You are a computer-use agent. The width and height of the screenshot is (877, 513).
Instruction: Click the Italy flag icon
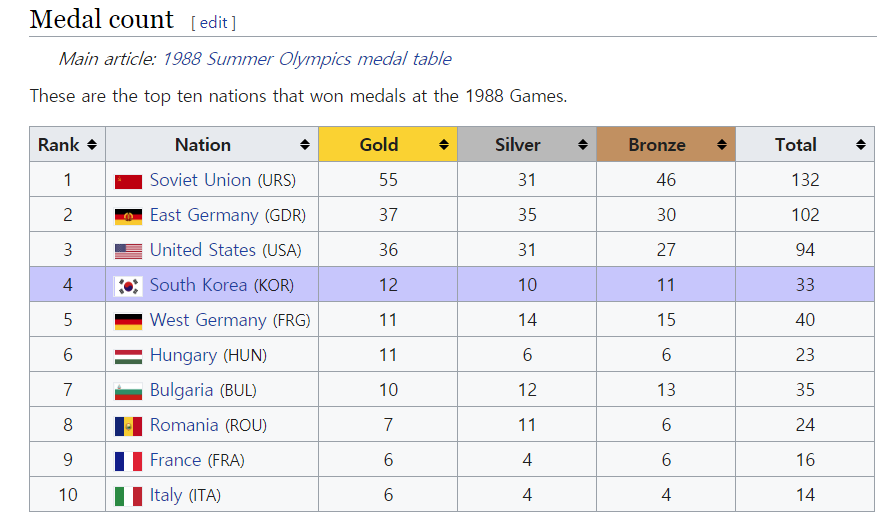128,496
